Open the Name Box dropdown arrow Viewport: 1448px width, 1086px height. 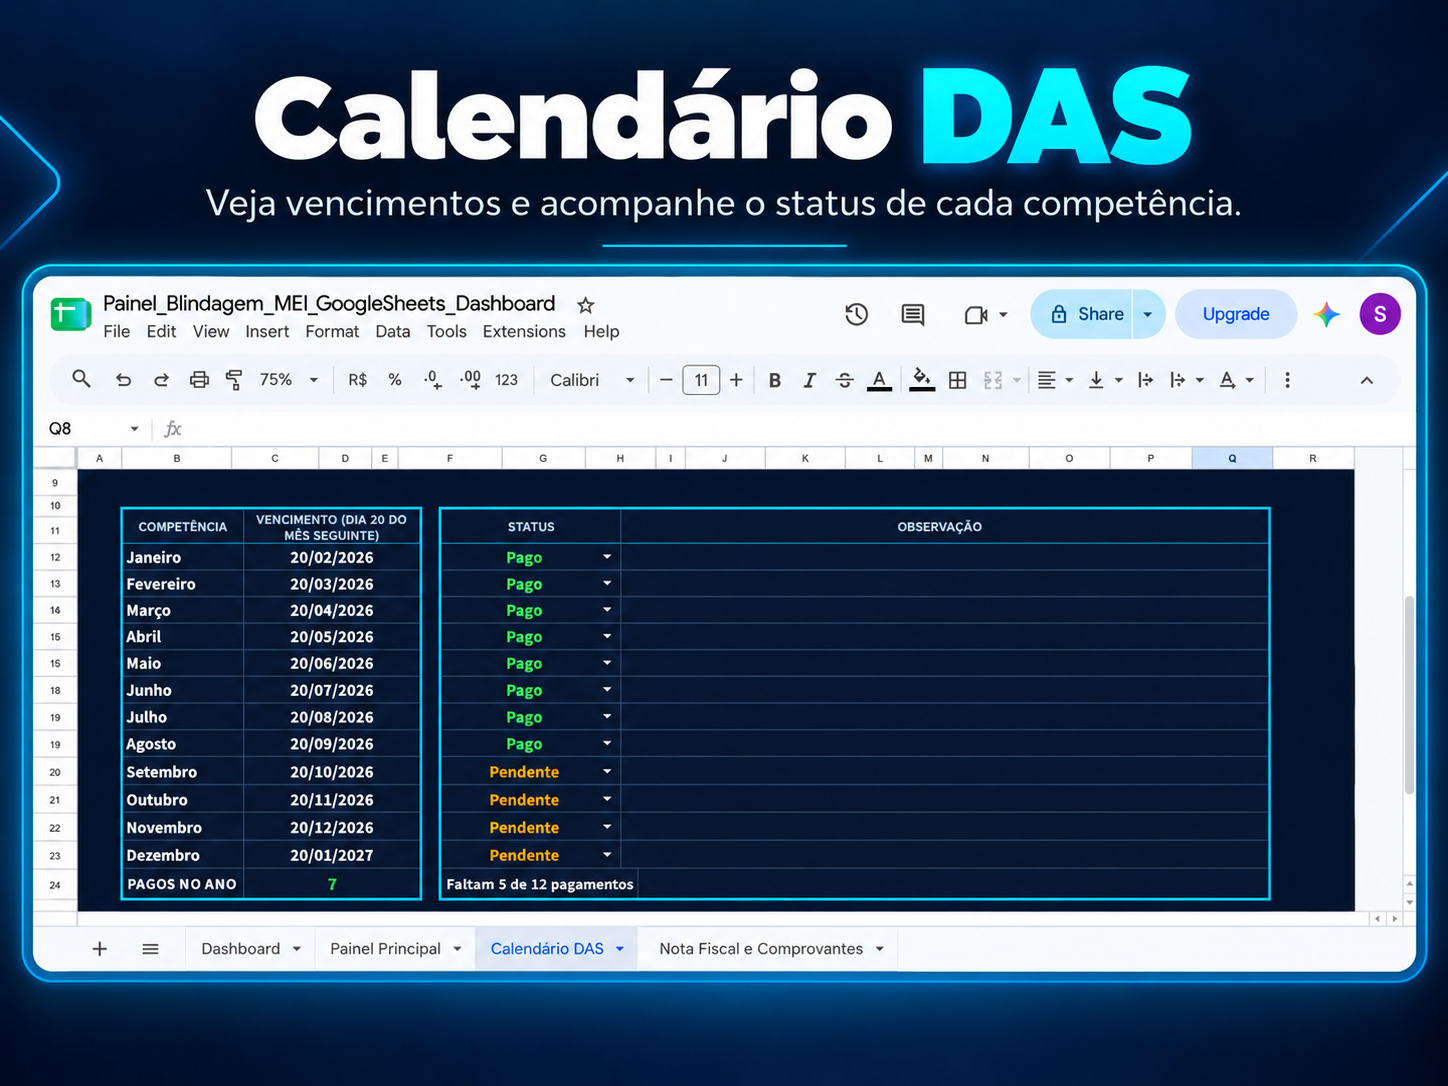pos(134,429)
